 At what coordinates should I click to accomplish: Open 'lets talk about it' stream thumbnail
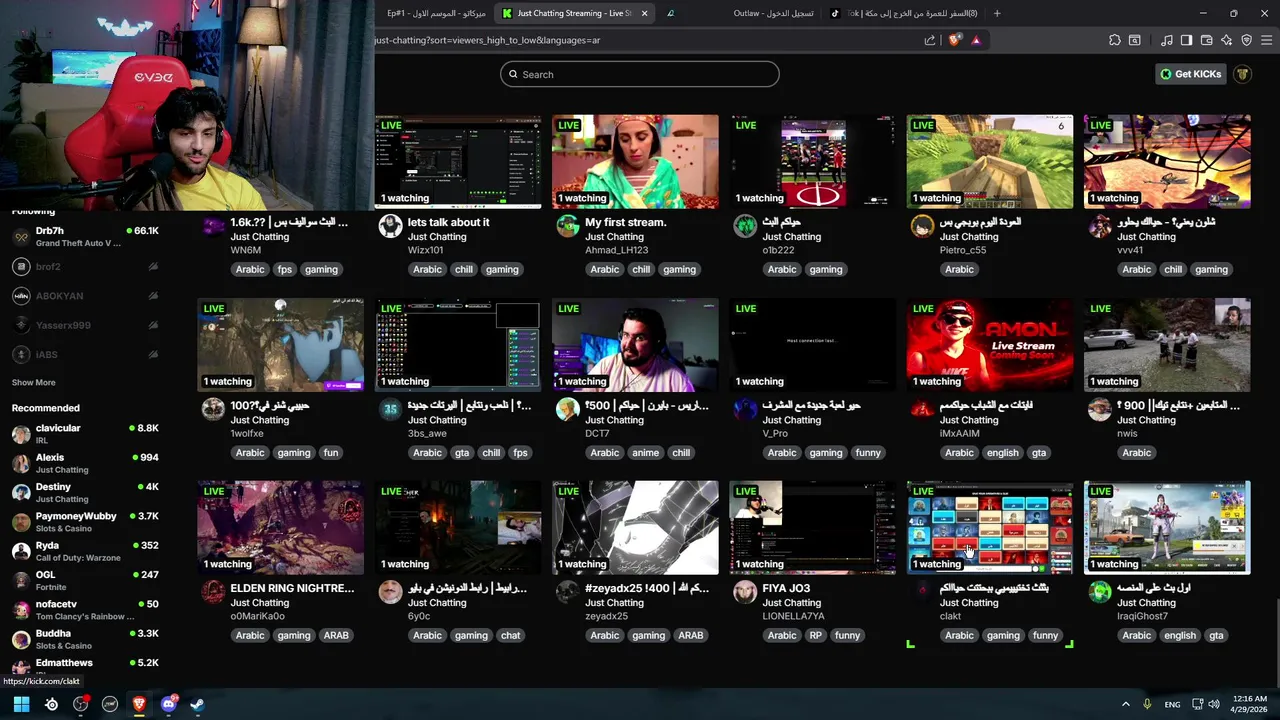pos(458,162)
